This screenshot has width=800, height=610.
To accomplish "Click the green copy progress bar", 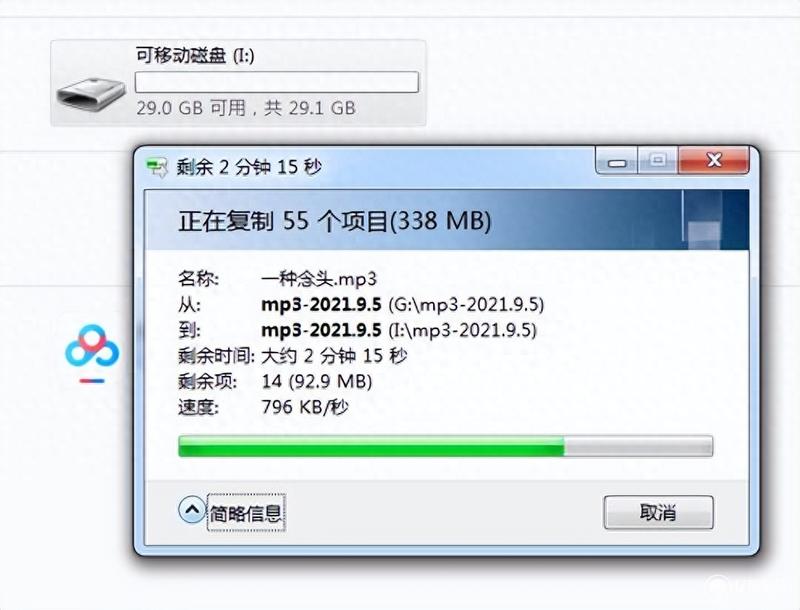I will click(x=445, y=446).
